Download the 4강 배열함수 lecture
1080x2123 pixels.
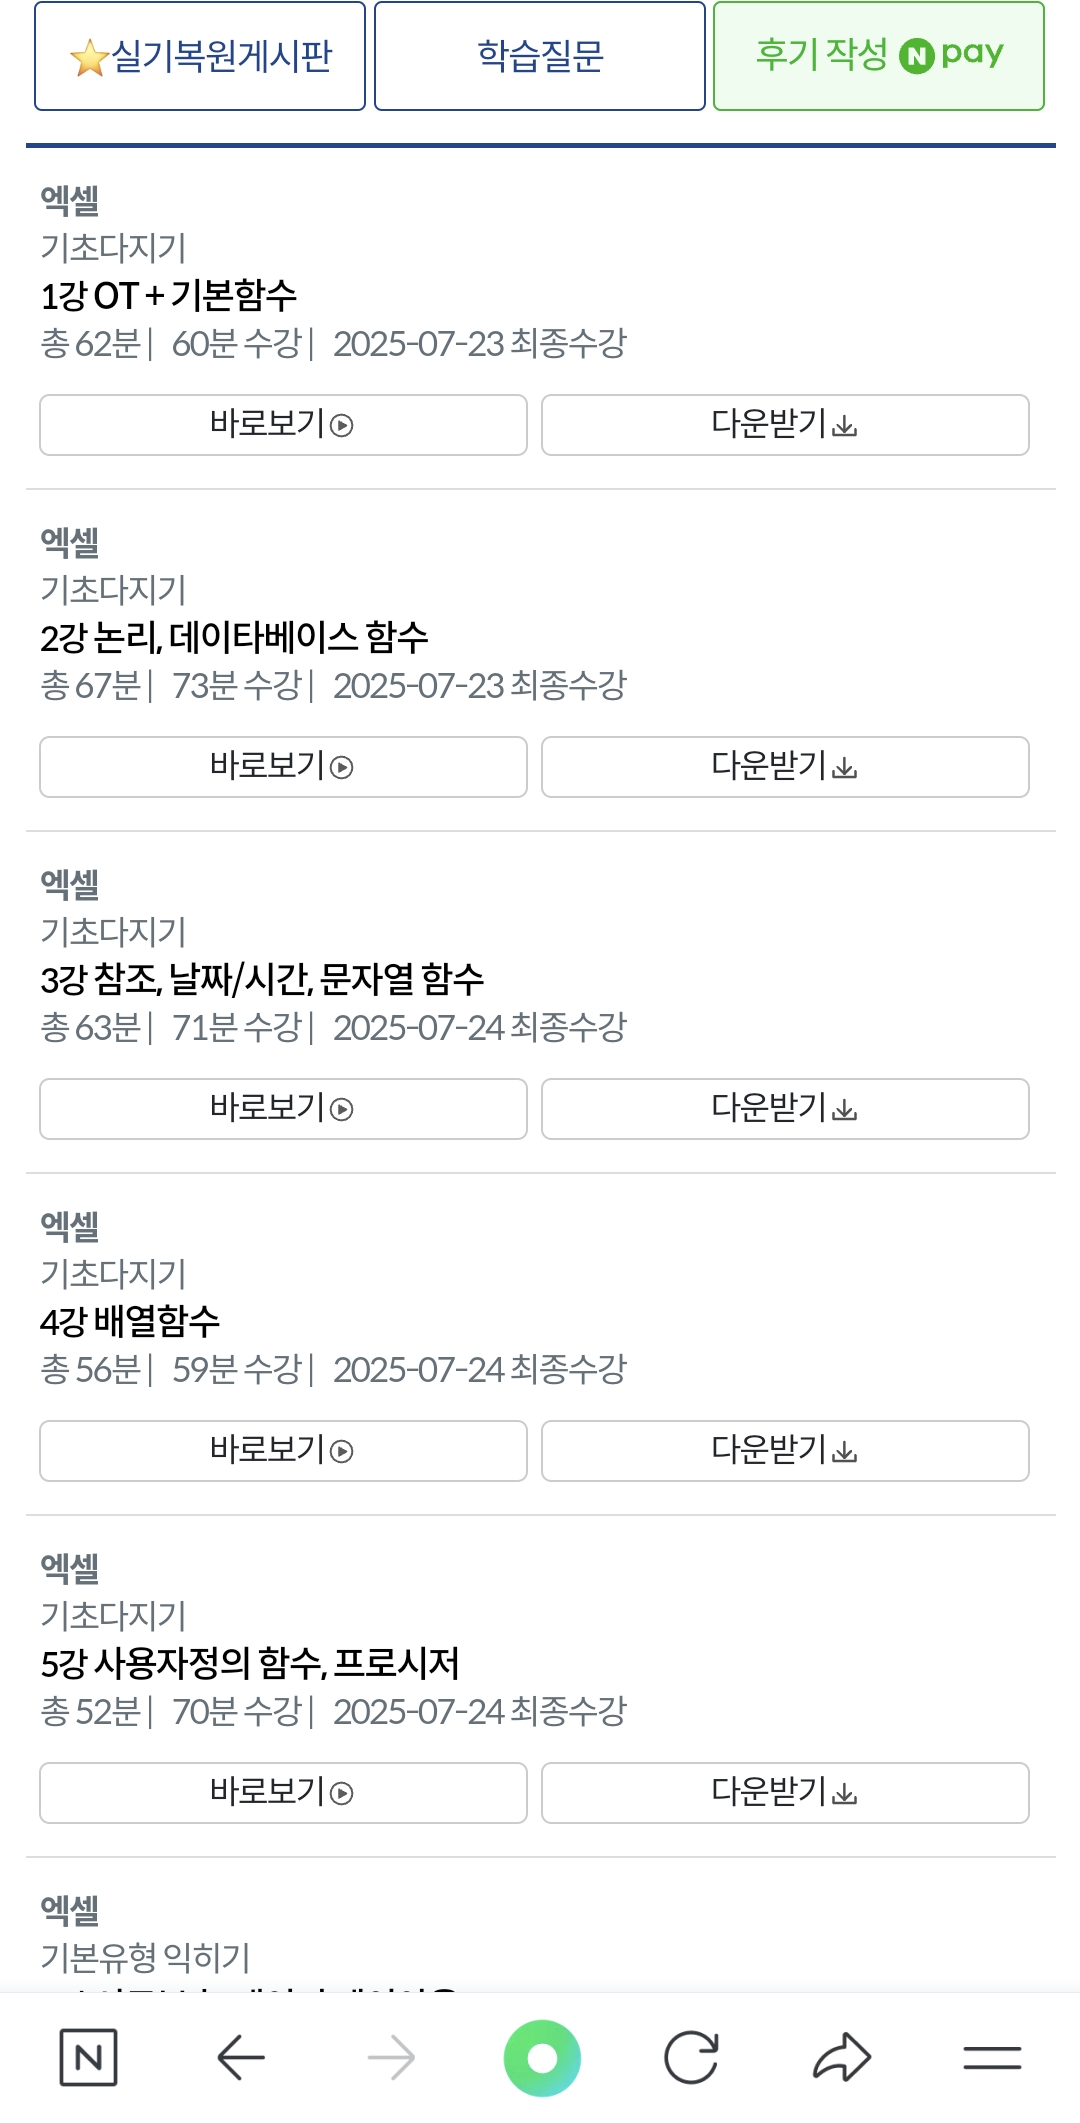[785, 1451]
